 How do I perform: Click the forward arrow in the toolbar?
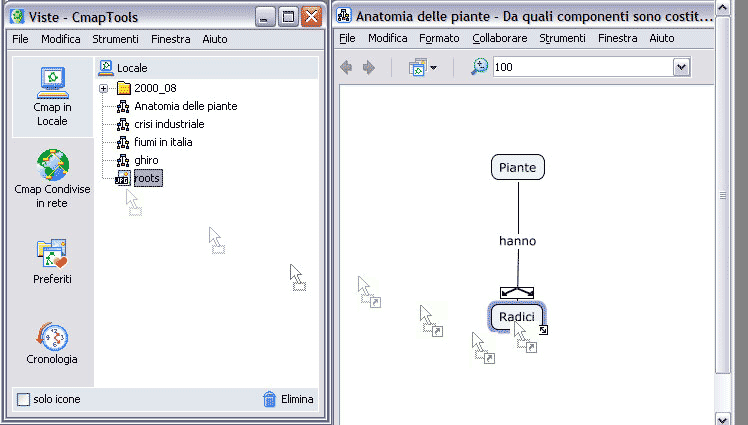click(368, 67)
